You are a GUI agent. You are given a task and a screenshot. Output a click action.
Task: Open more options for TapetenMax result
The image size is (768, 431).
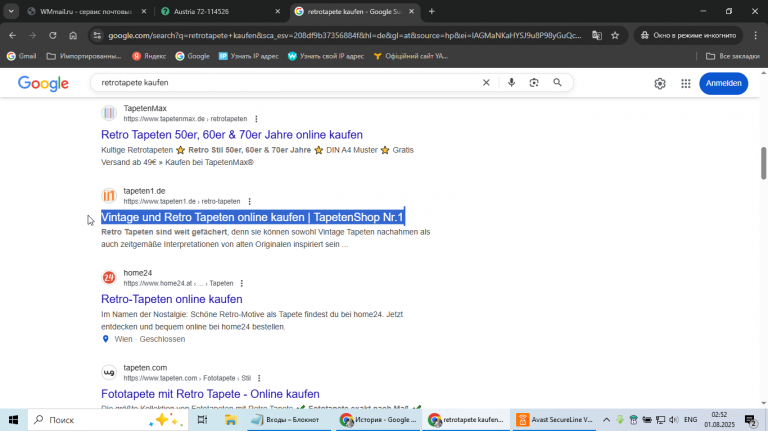tap(256, 119)
